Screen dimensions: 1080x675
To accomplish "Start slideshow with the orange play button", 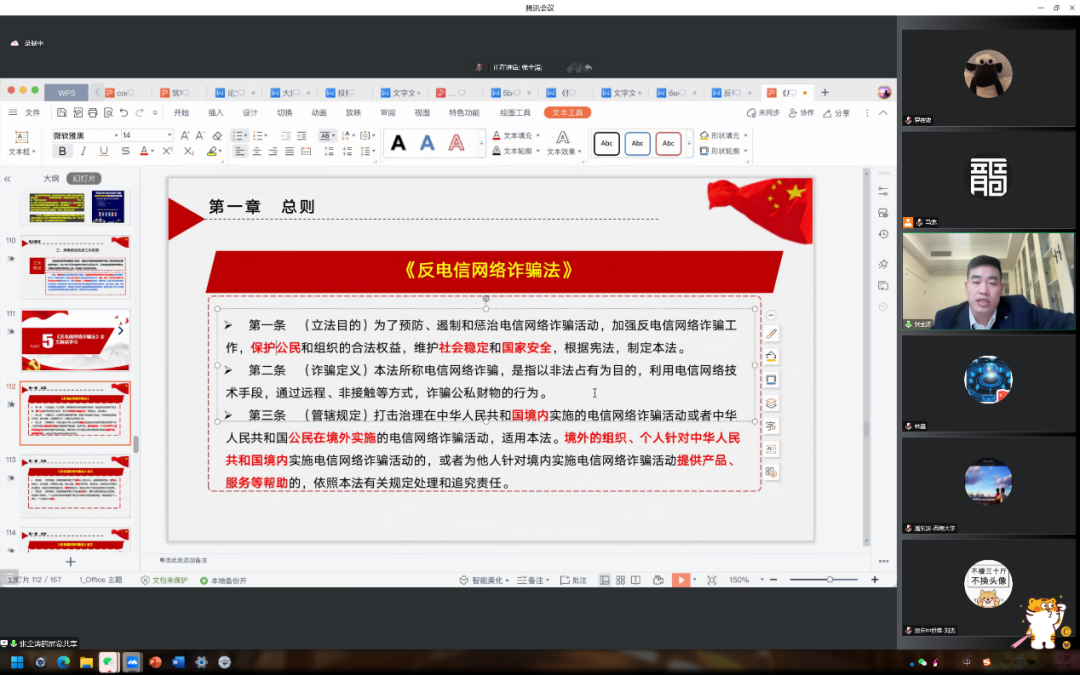I will coord(680,580).
